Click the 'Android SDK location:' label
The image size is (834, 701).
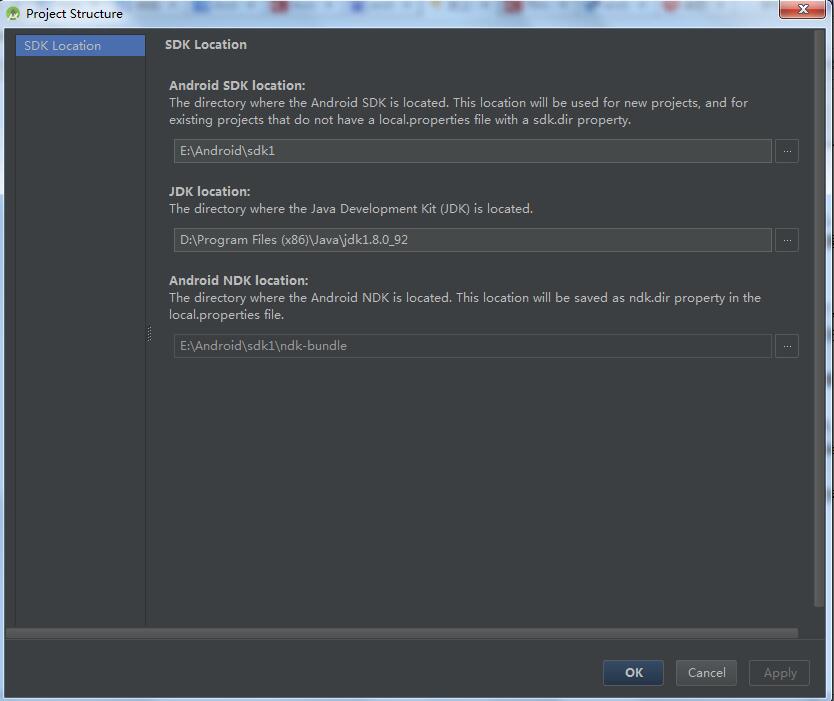tap(237, 86)
